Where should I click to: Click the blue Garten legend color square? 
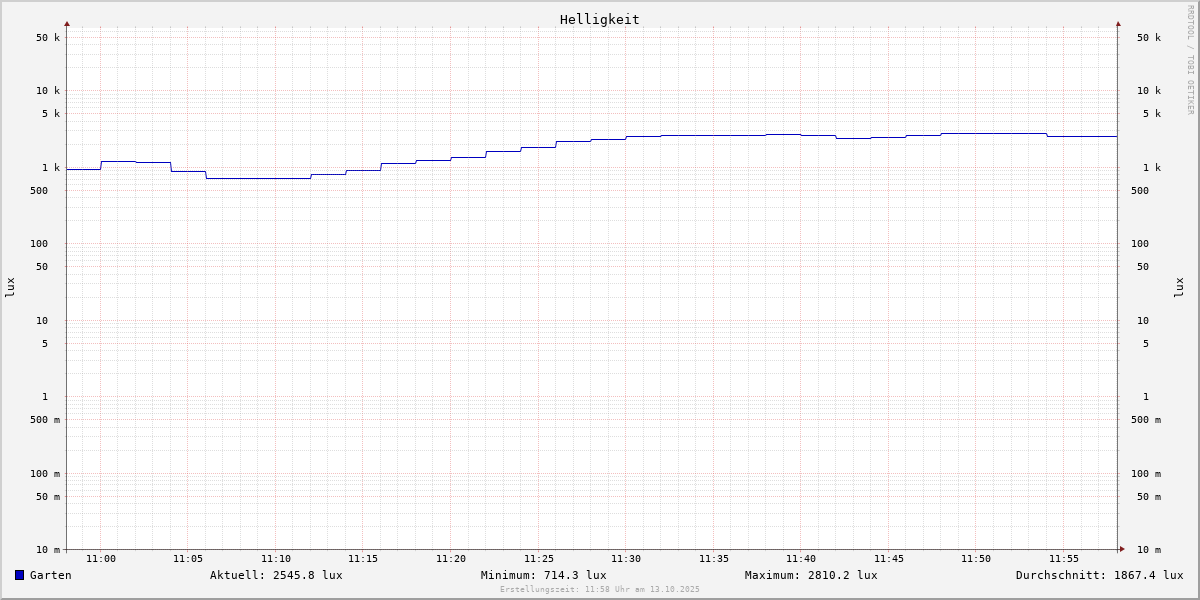pyautogui.click(x=19, y=575)
